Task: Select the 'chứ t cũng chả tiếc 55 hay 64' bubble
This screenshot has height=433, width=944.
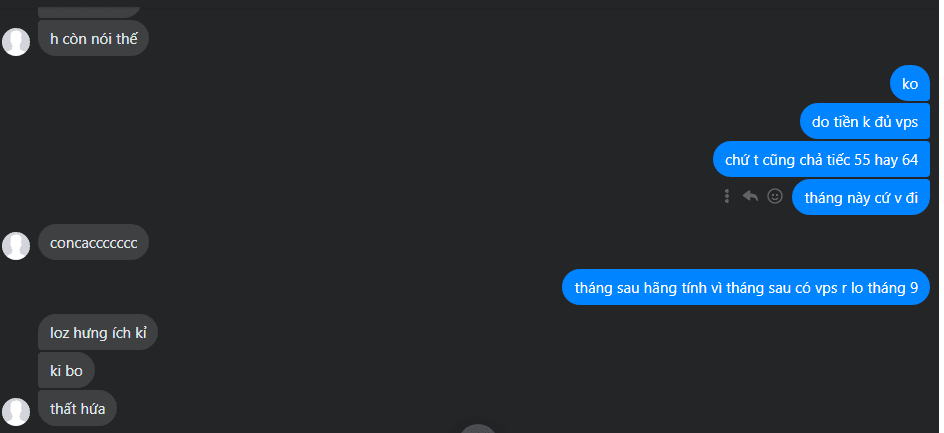Action: click(821, 160)
